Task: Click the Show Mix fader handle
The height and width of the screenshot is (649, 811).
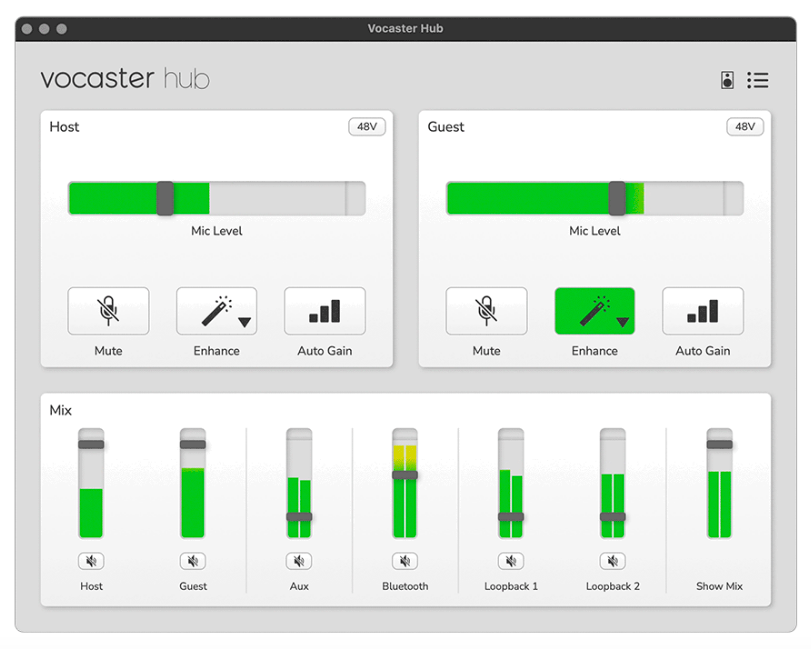Action: (719, 442)
